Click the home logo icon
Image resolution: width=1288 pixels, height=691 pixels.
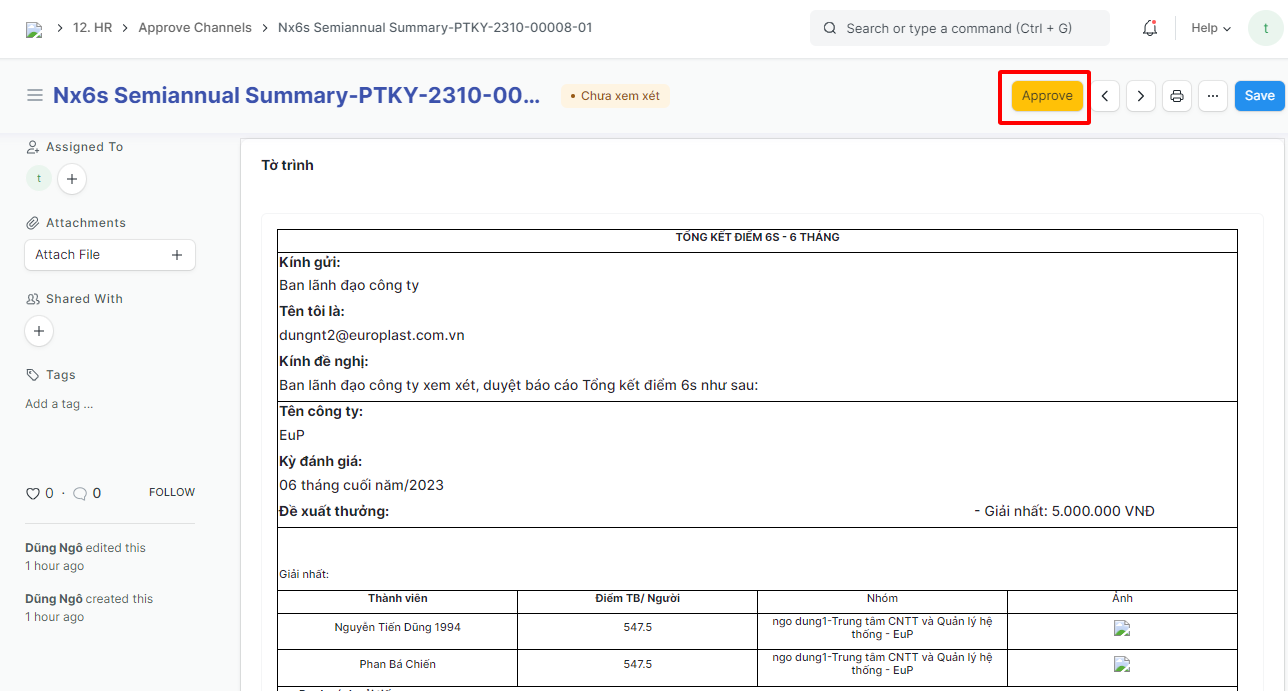click(x=35, y=29)
